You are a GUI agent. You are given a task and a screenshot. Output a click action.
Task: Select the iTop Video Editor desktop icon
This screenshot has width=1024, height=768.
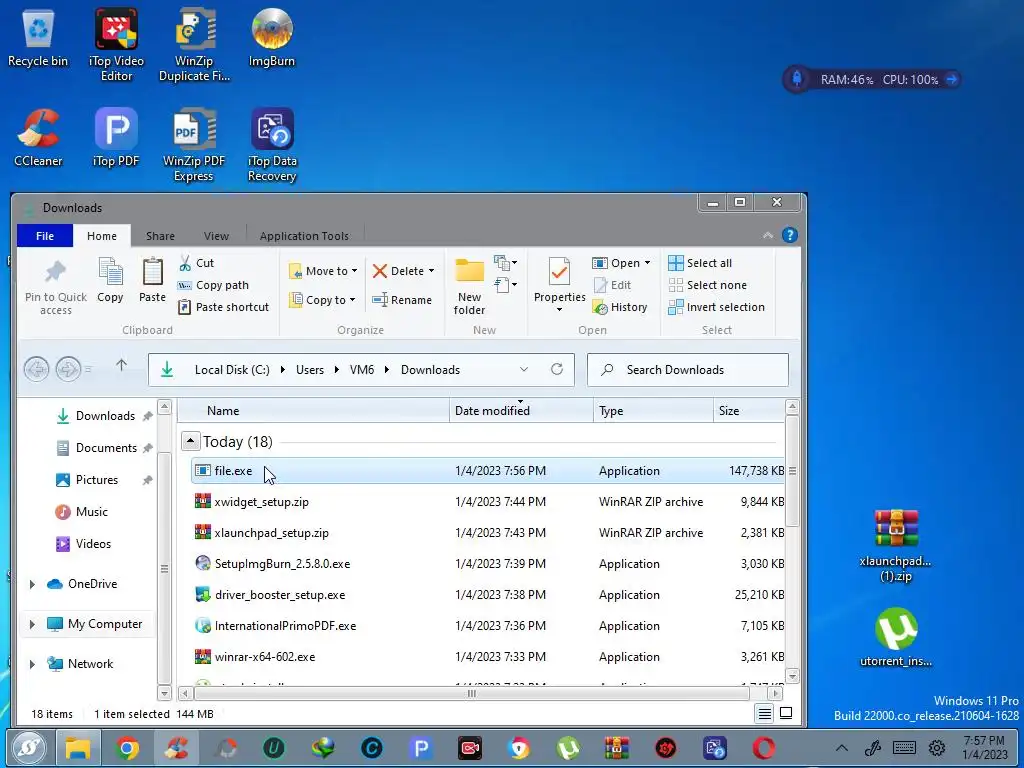[x=116, y=45]
